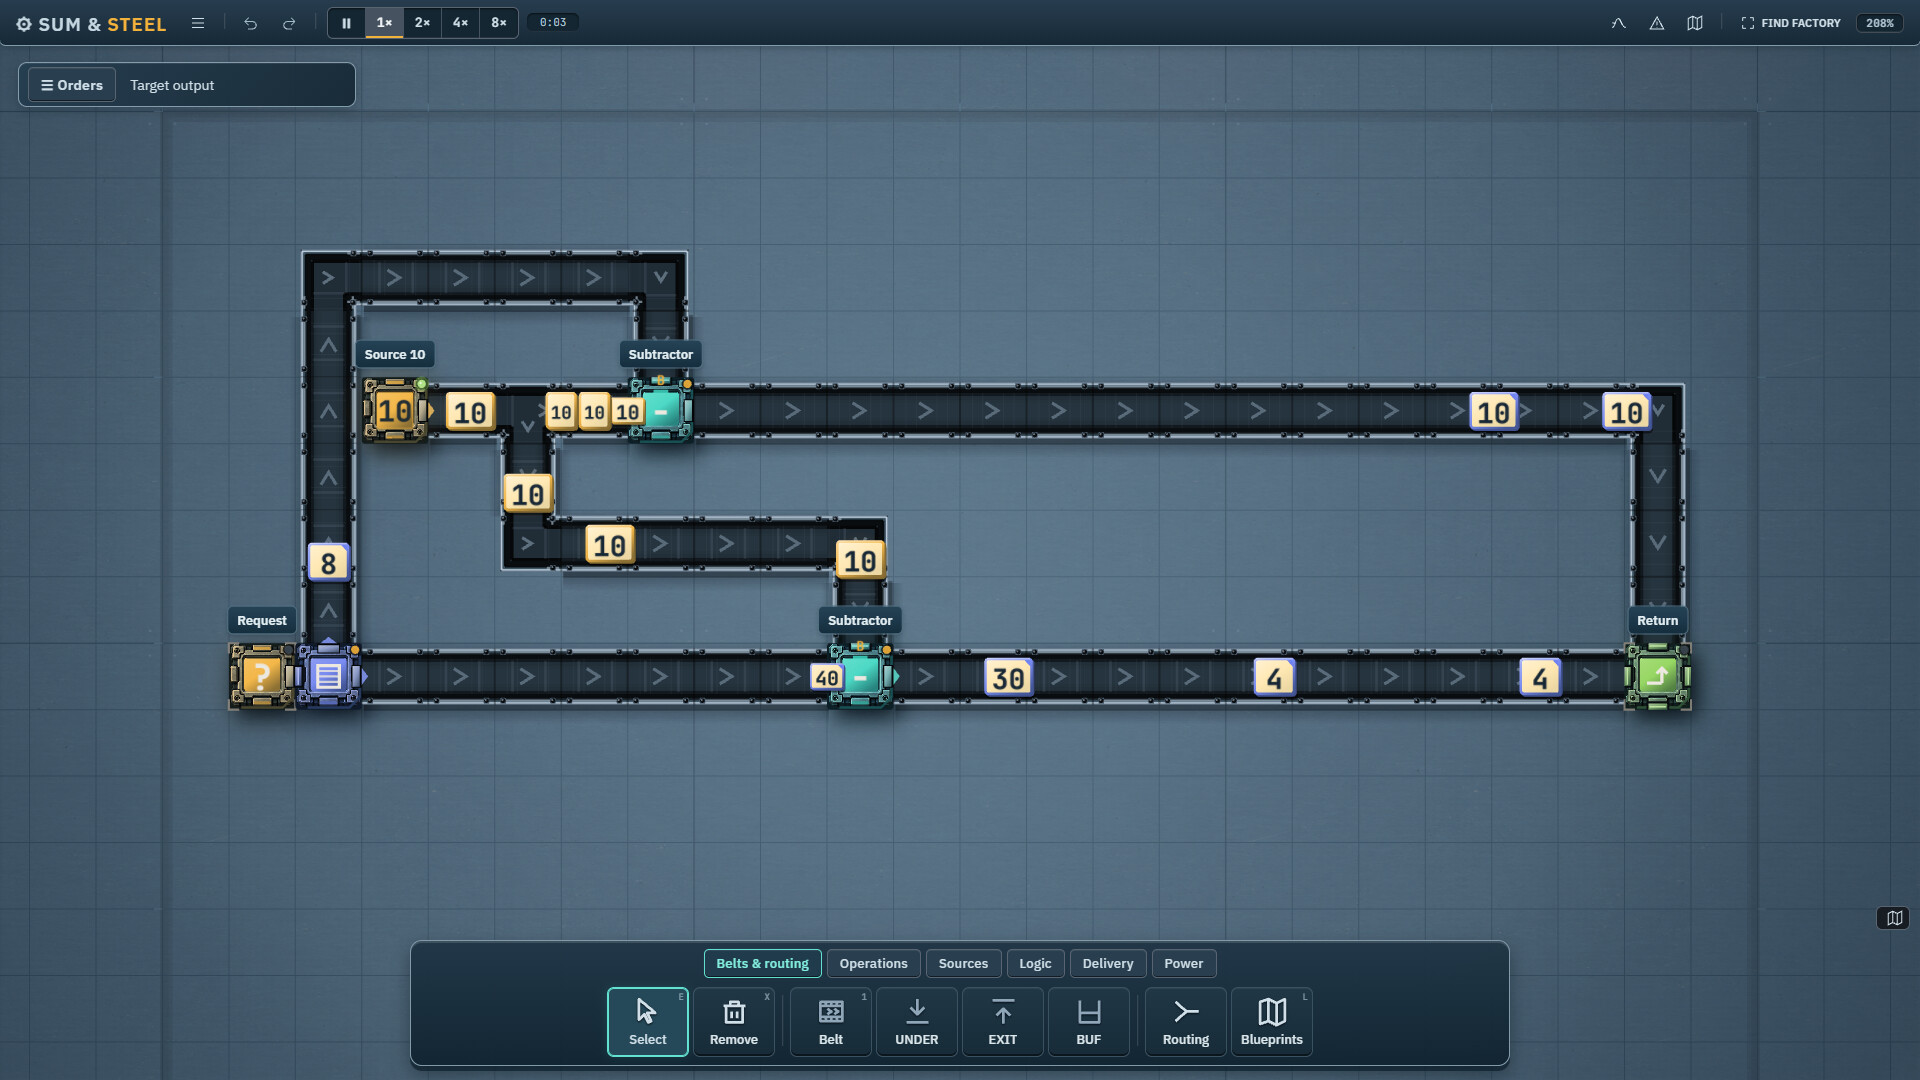Image resolution: width=1920 pixels, height=1080 pixels.
Task: Switch to Delivery tab
Action: (1108, 963)
